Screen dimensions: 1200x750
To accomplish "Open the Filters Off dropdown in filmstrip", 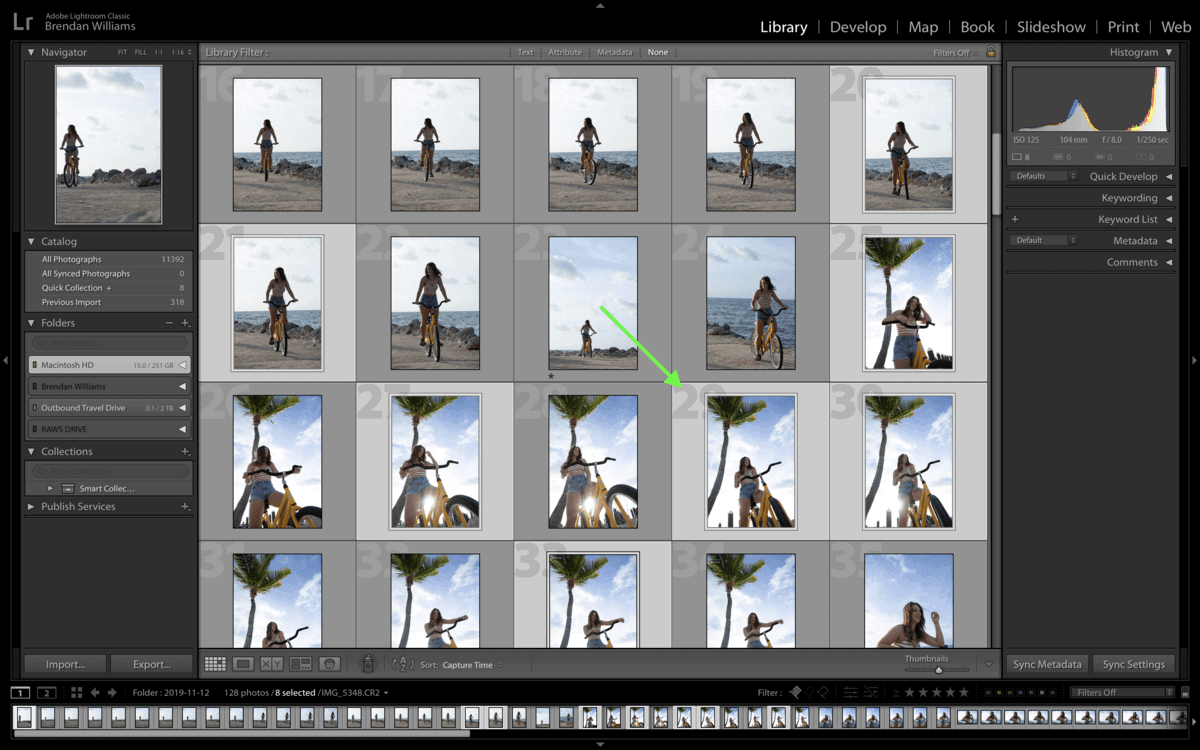I will pyautogui.click(x=1121, y=692).
